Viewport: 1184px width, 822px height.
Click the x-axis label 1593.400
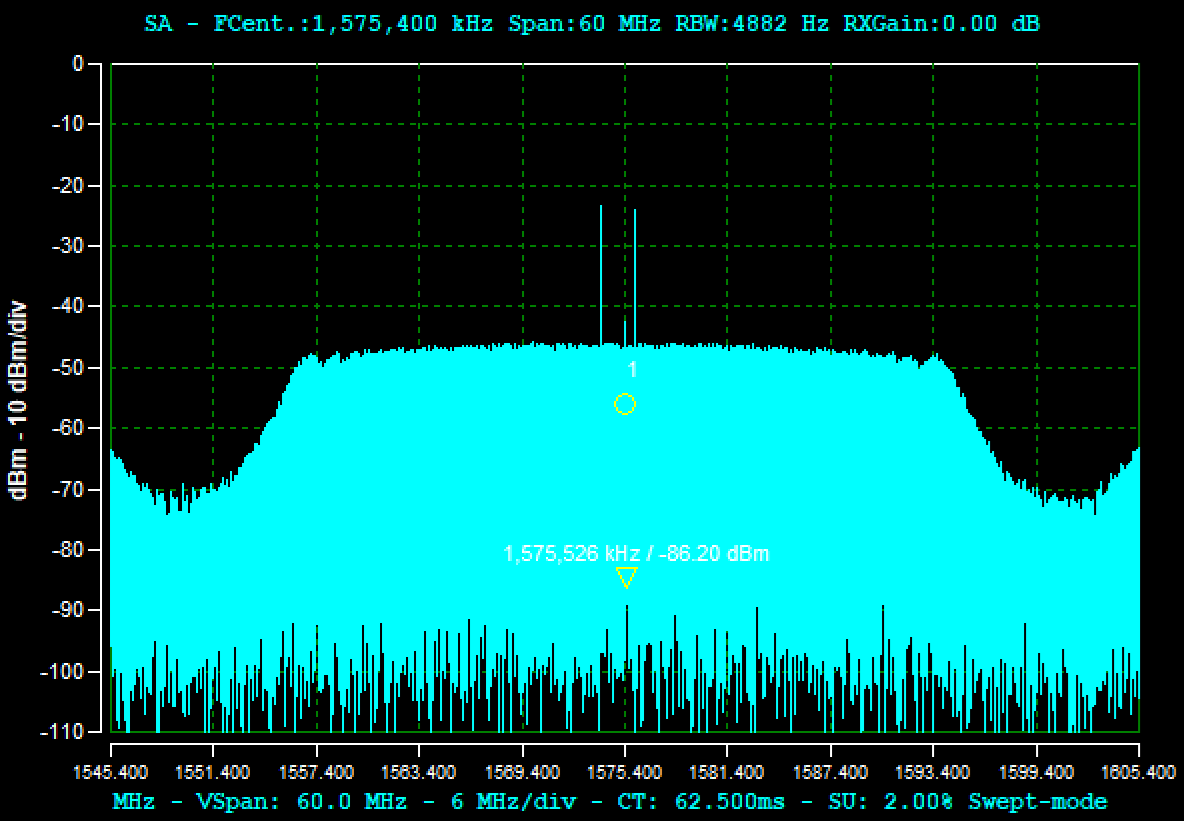pyautogui.click(x=933, y=772)
